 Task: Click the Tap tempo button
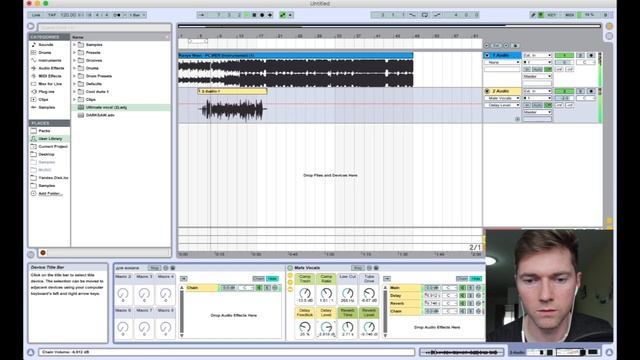(x=52, y=15)
